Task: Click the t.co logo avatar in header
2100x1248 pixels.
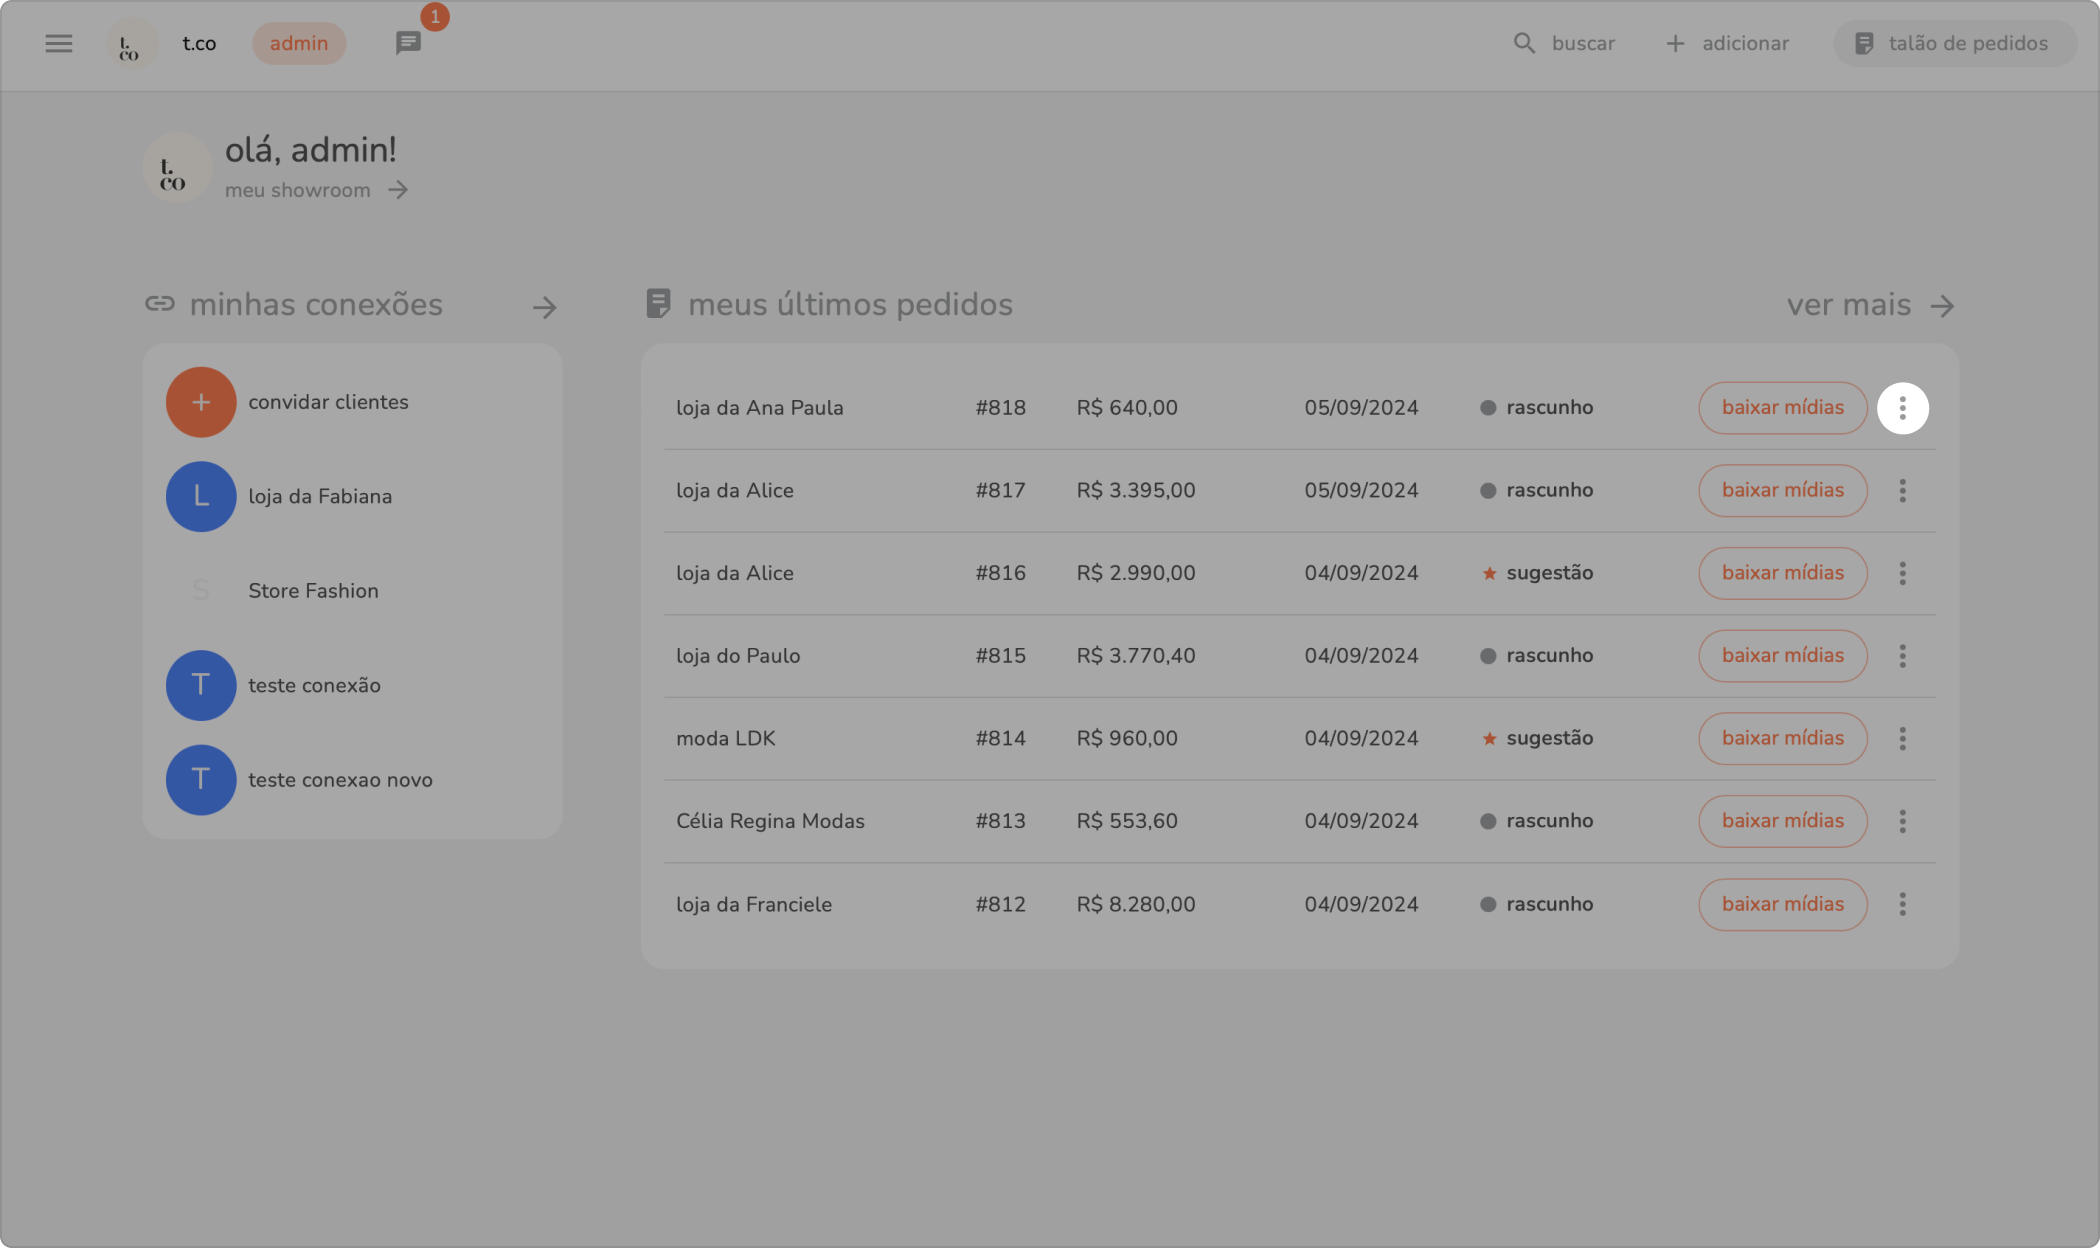Action: [x=130, y=44]
